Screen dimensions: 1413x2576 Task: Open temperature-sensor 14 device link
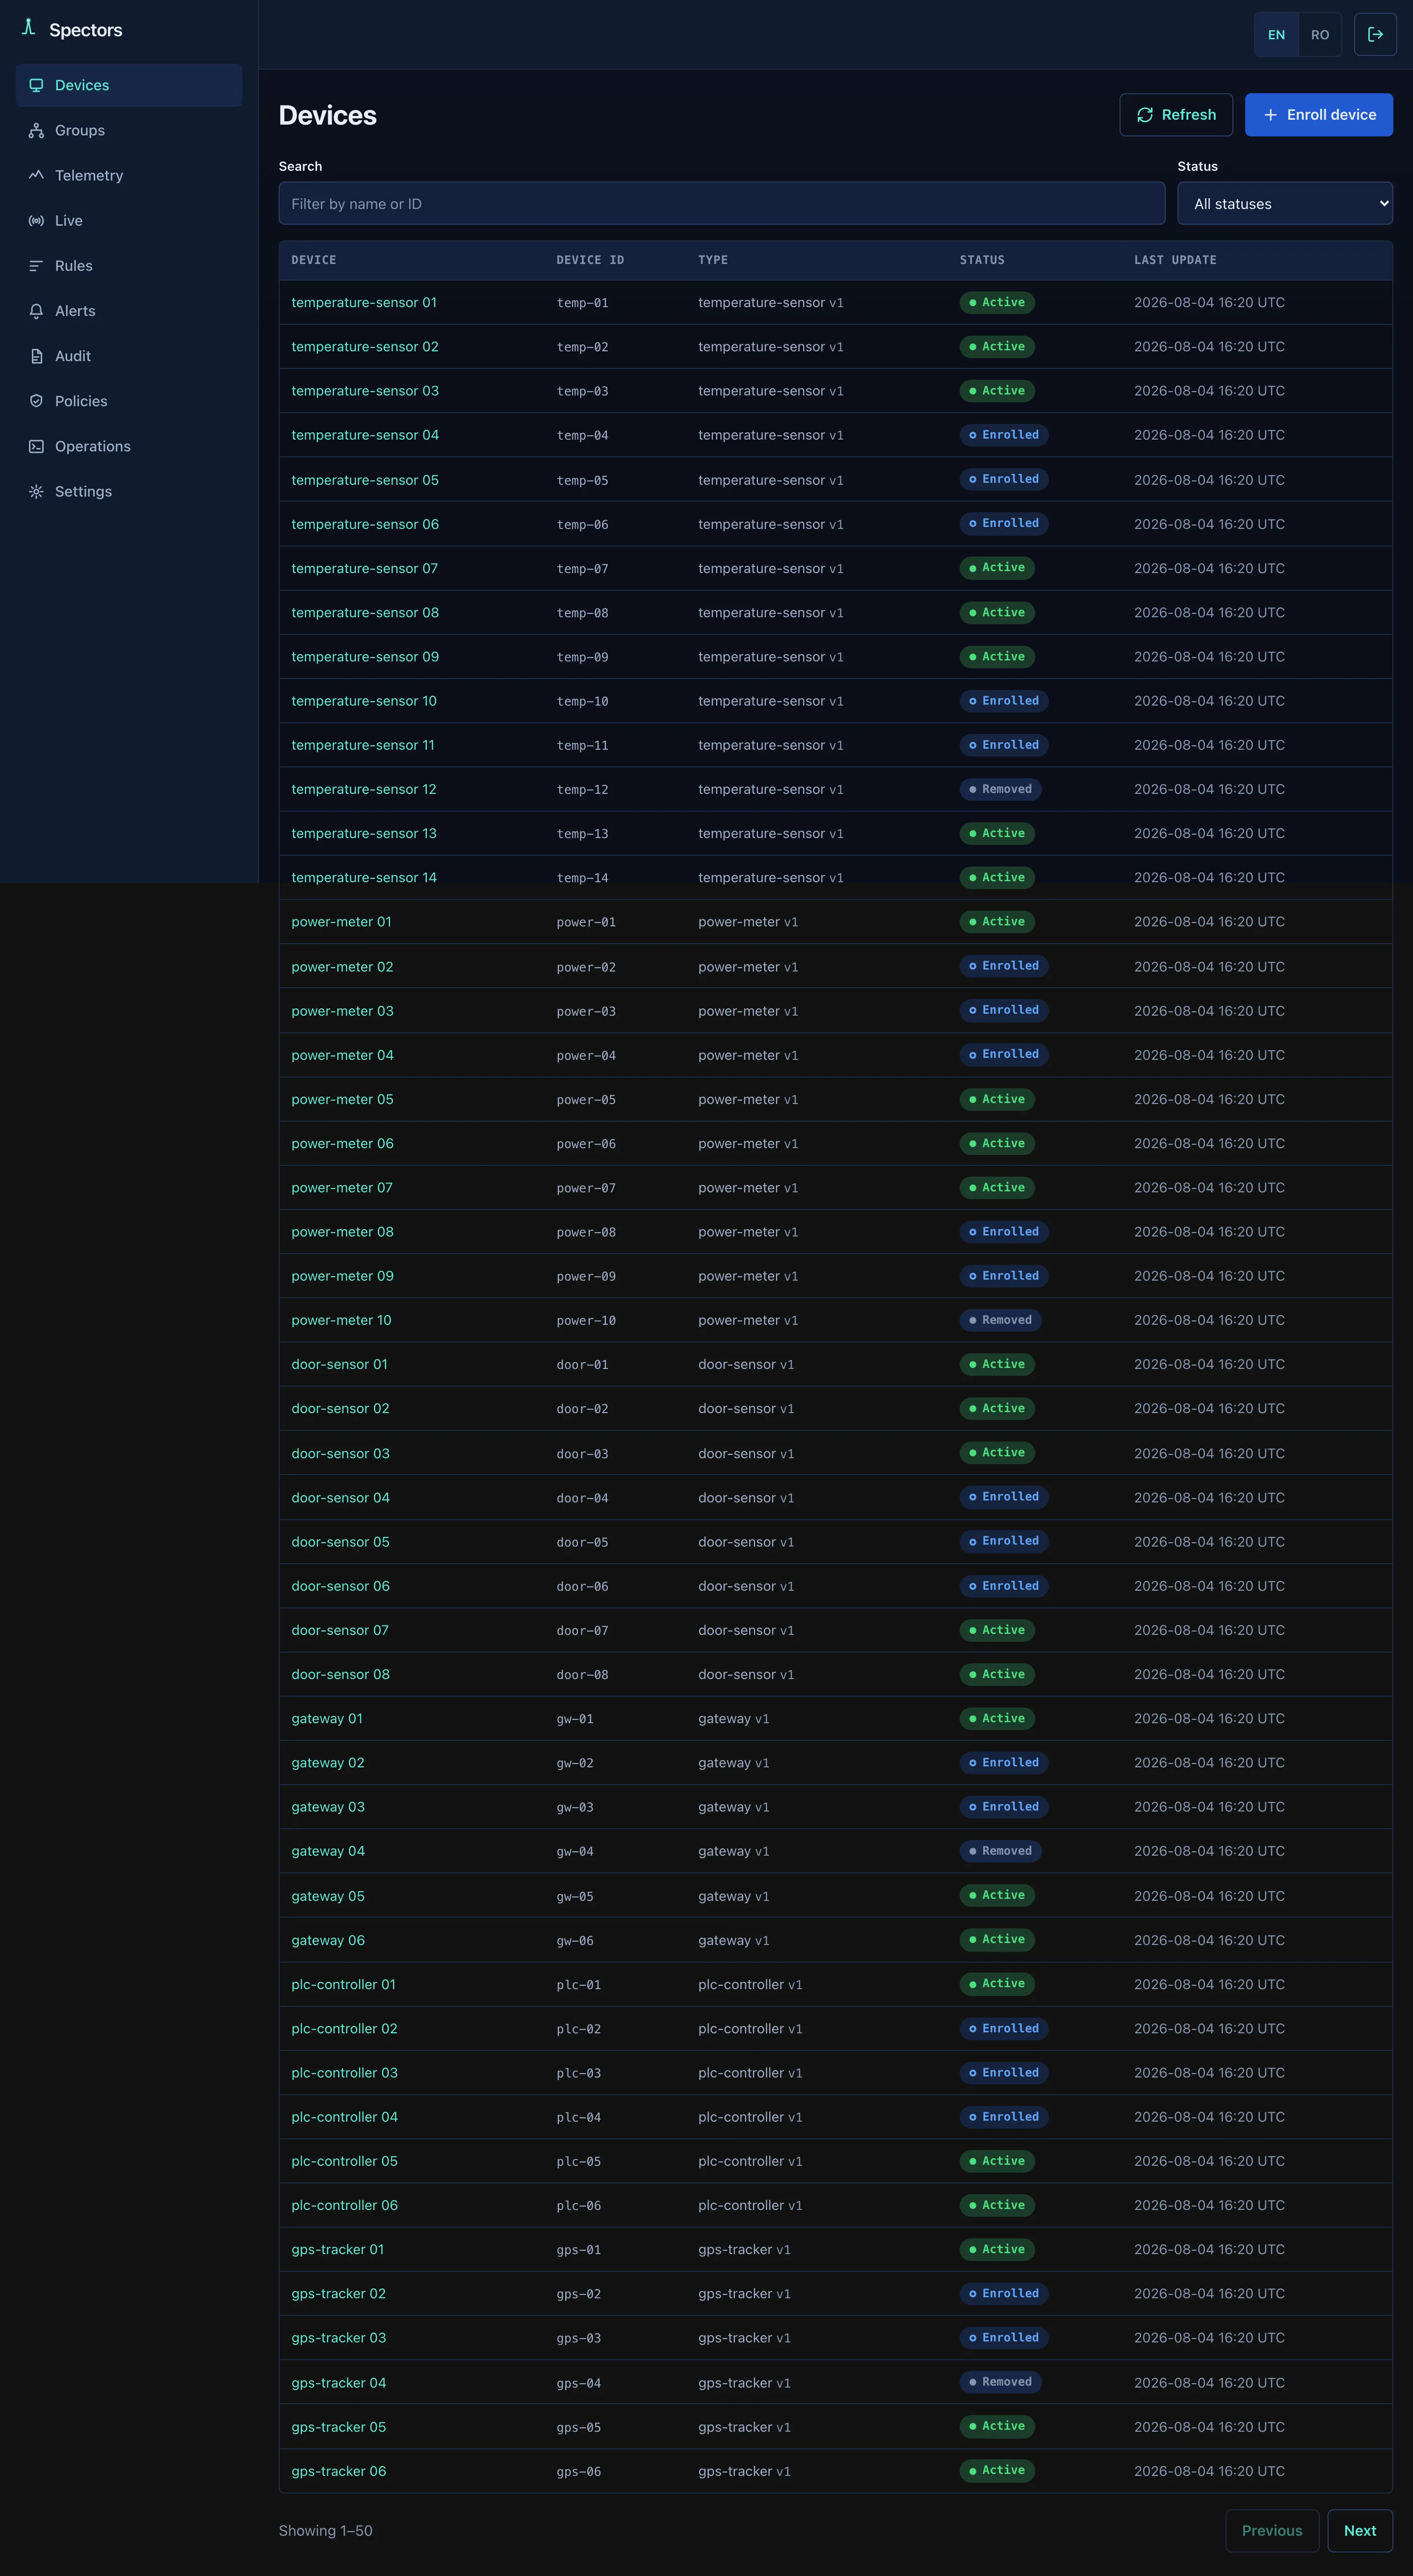click(x=364, y=877)
